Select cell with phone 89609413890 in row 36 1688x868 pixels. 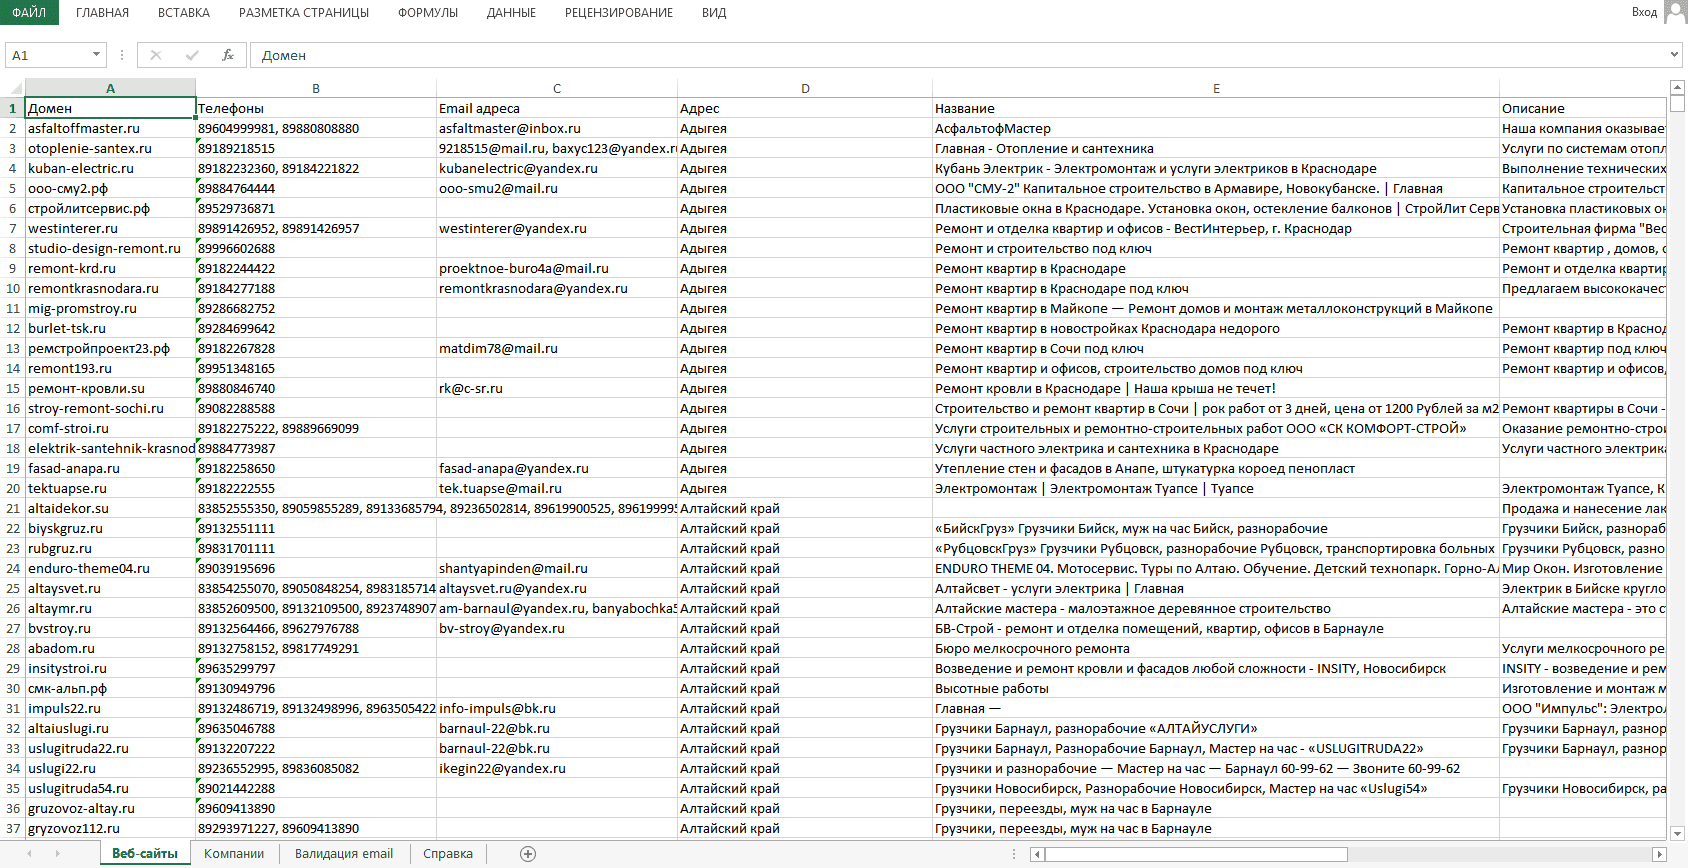click(x=316, y=808)
